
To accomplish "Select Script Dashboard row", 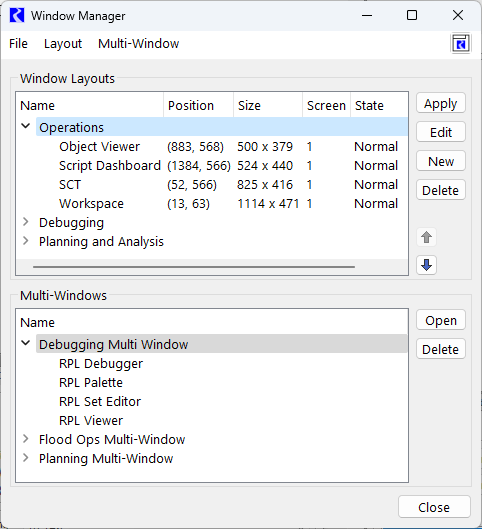I will [212, 166].
